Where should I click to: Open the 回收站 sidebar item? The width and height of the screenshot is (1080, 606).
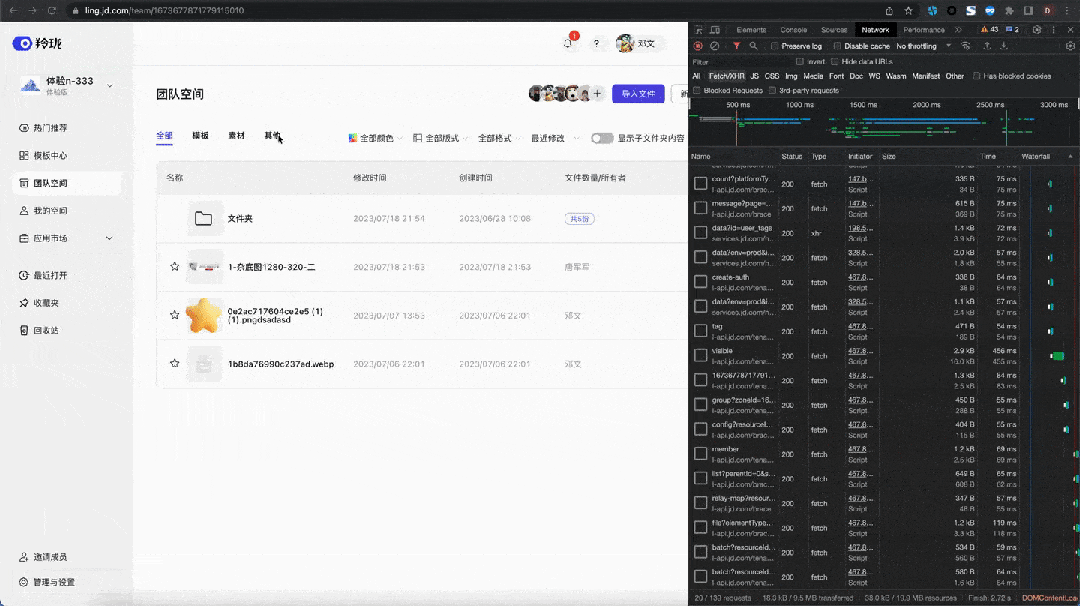click(48, 330)
